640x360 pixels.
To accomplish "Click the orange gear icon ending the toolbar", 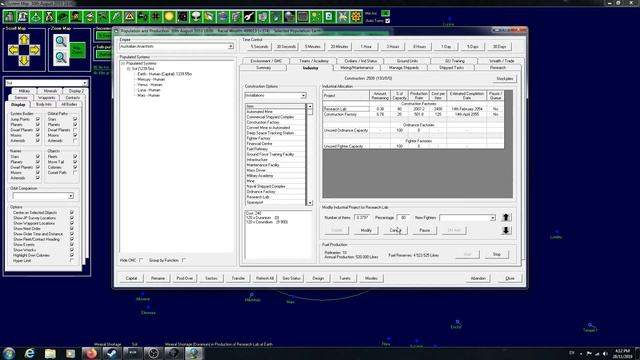I will pos(356,17).
